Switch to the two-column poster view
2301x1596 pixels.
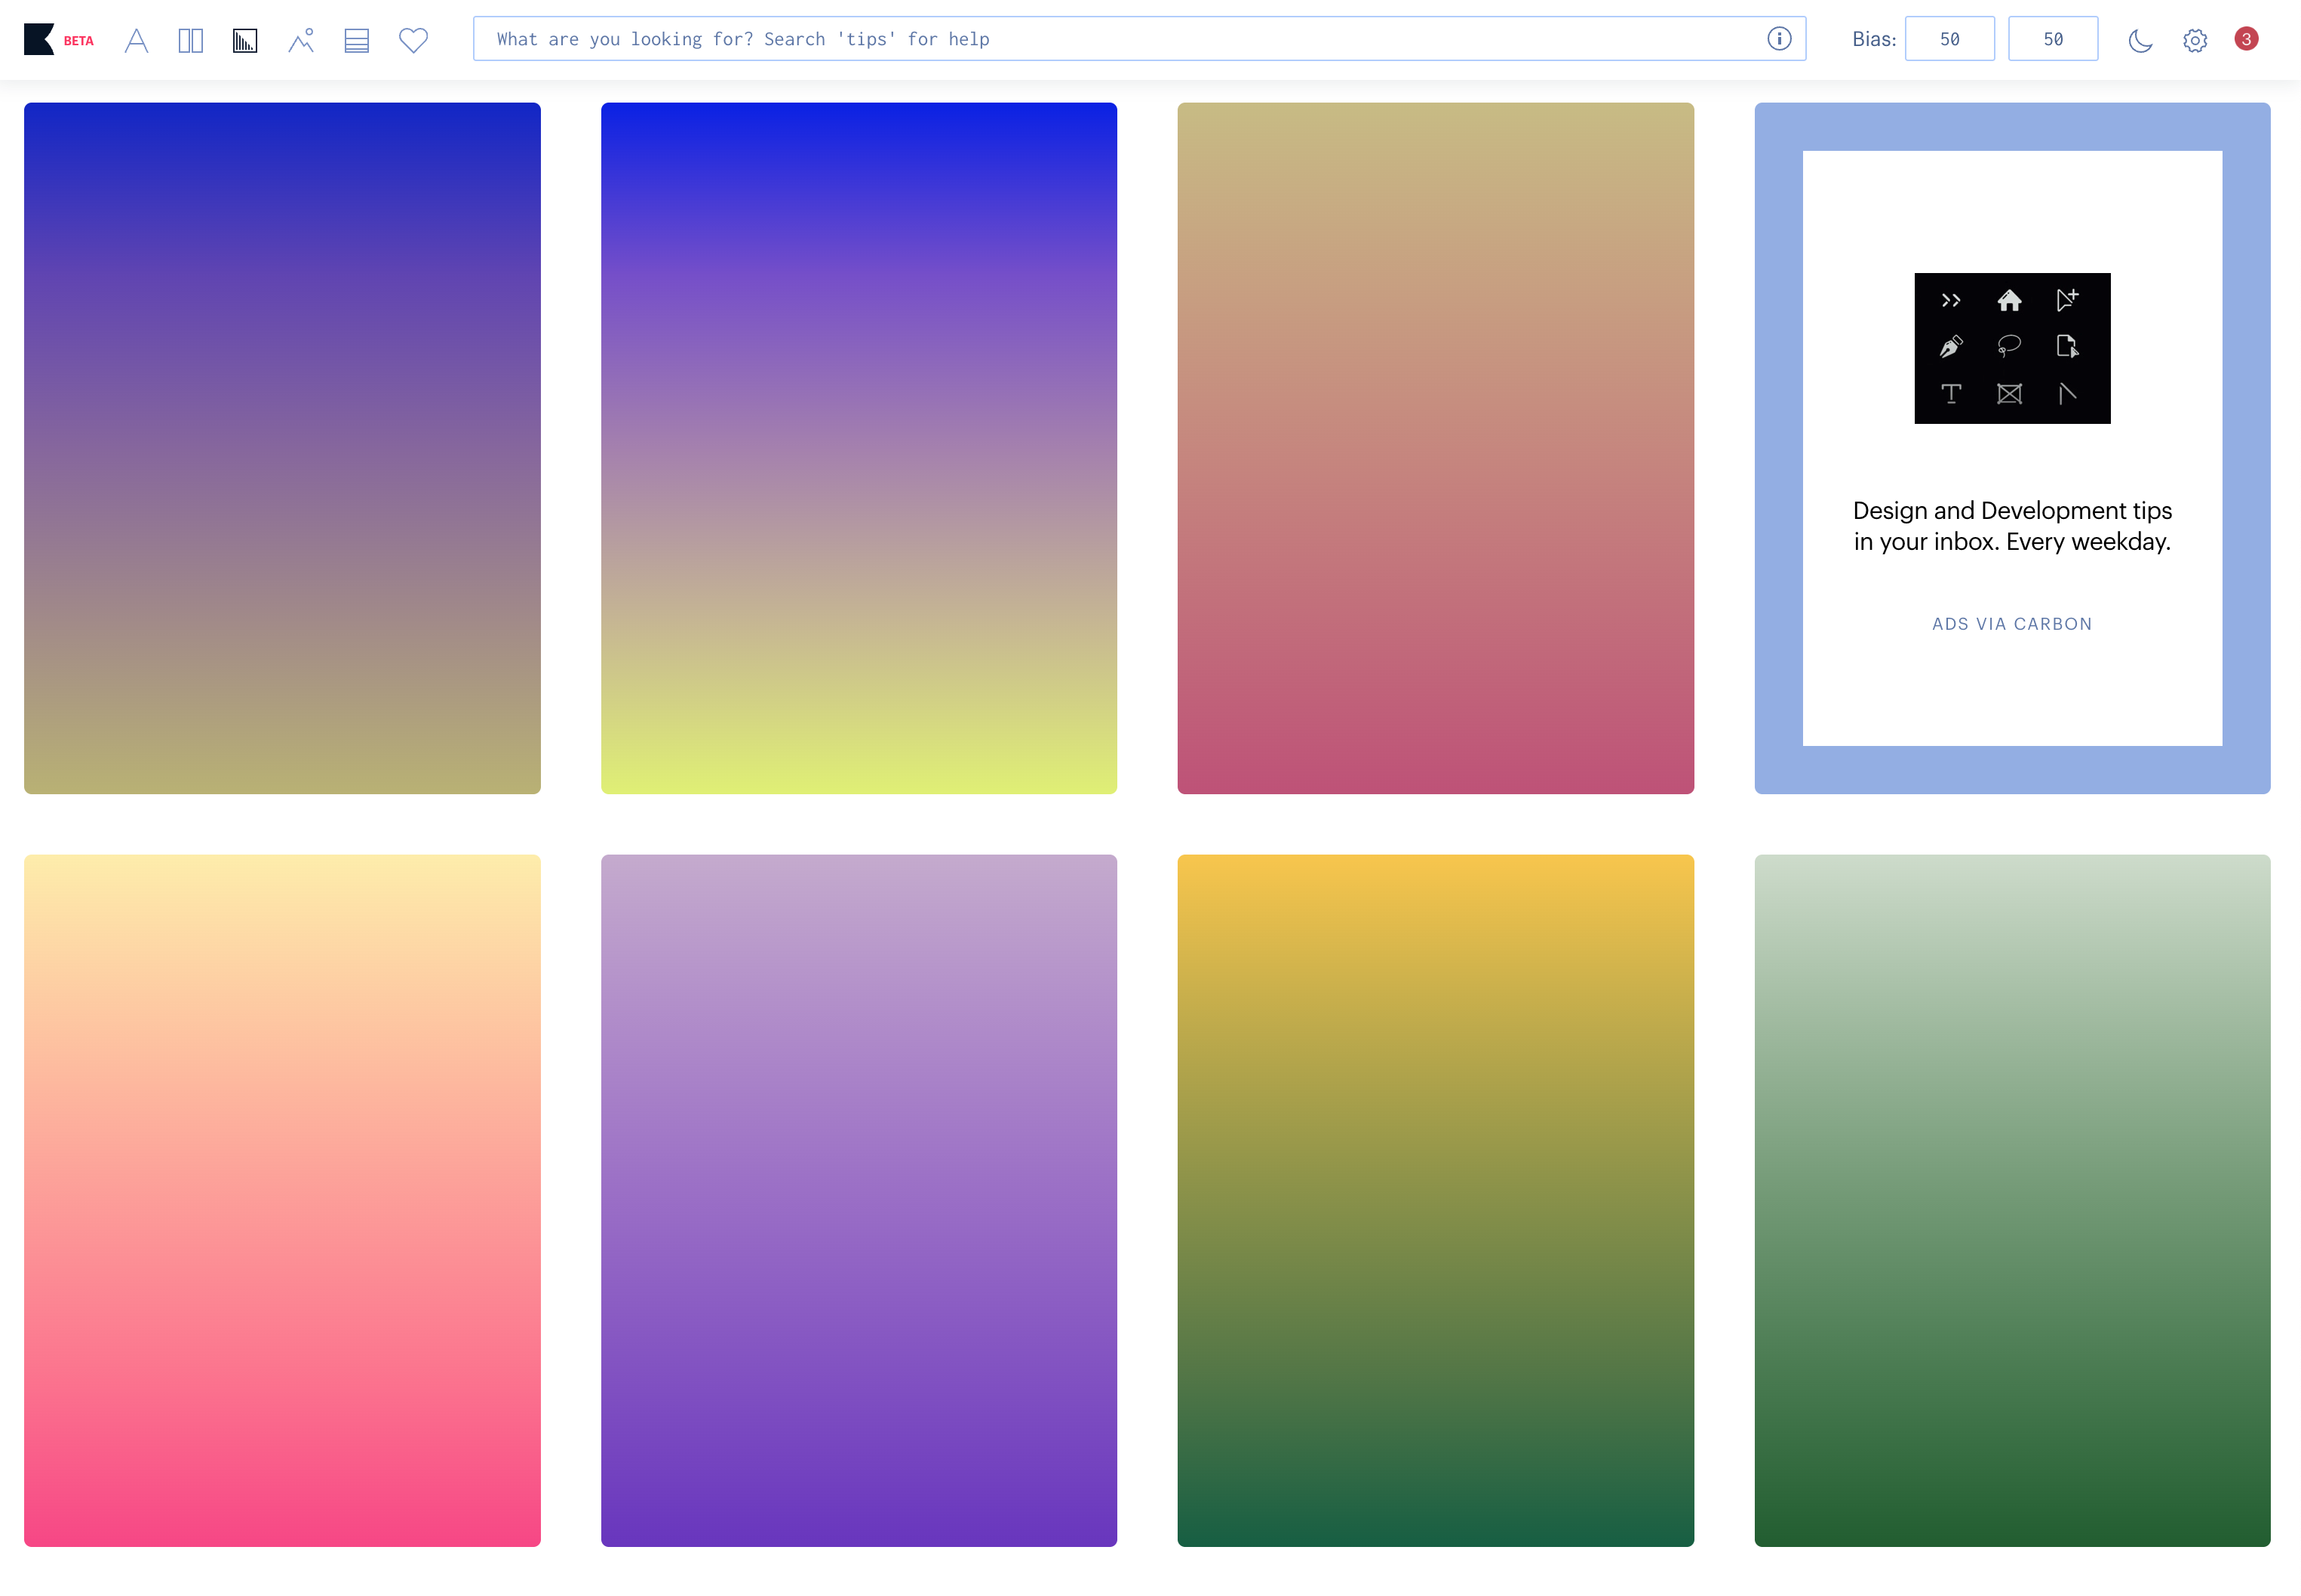[x=190, y=40]
